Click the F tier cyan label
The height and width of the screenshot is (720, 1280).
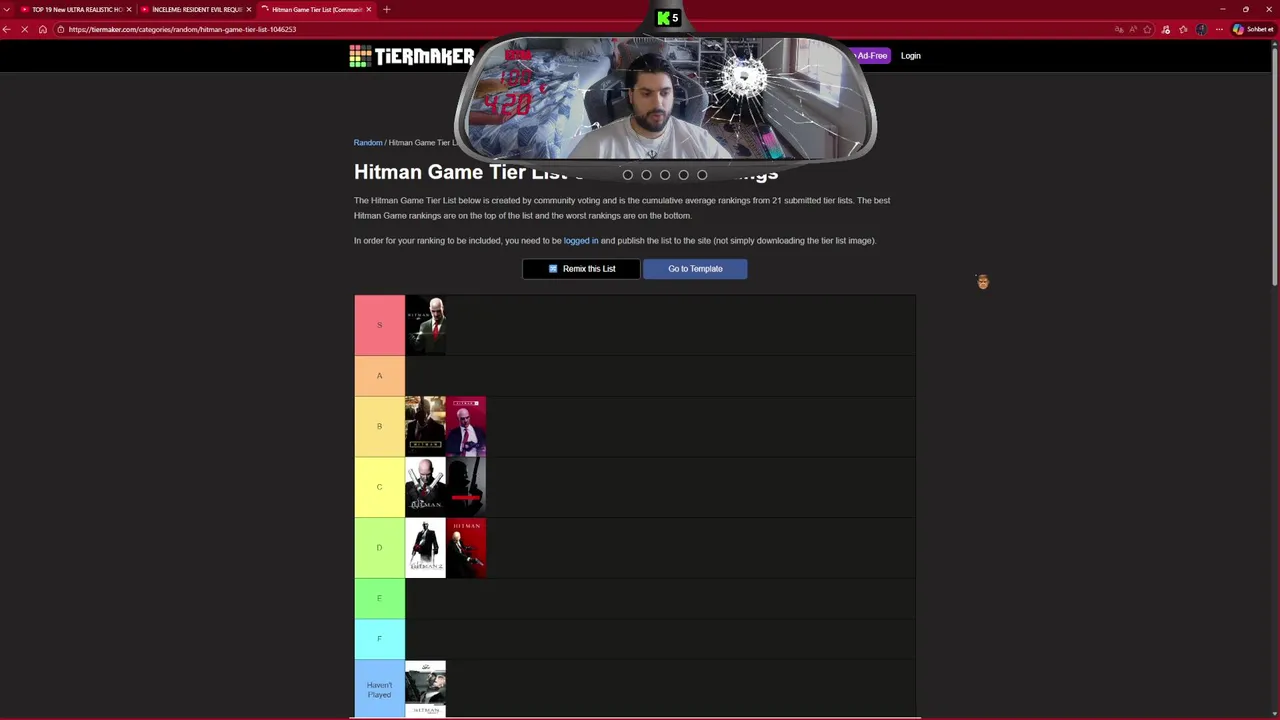pos(379,639)
